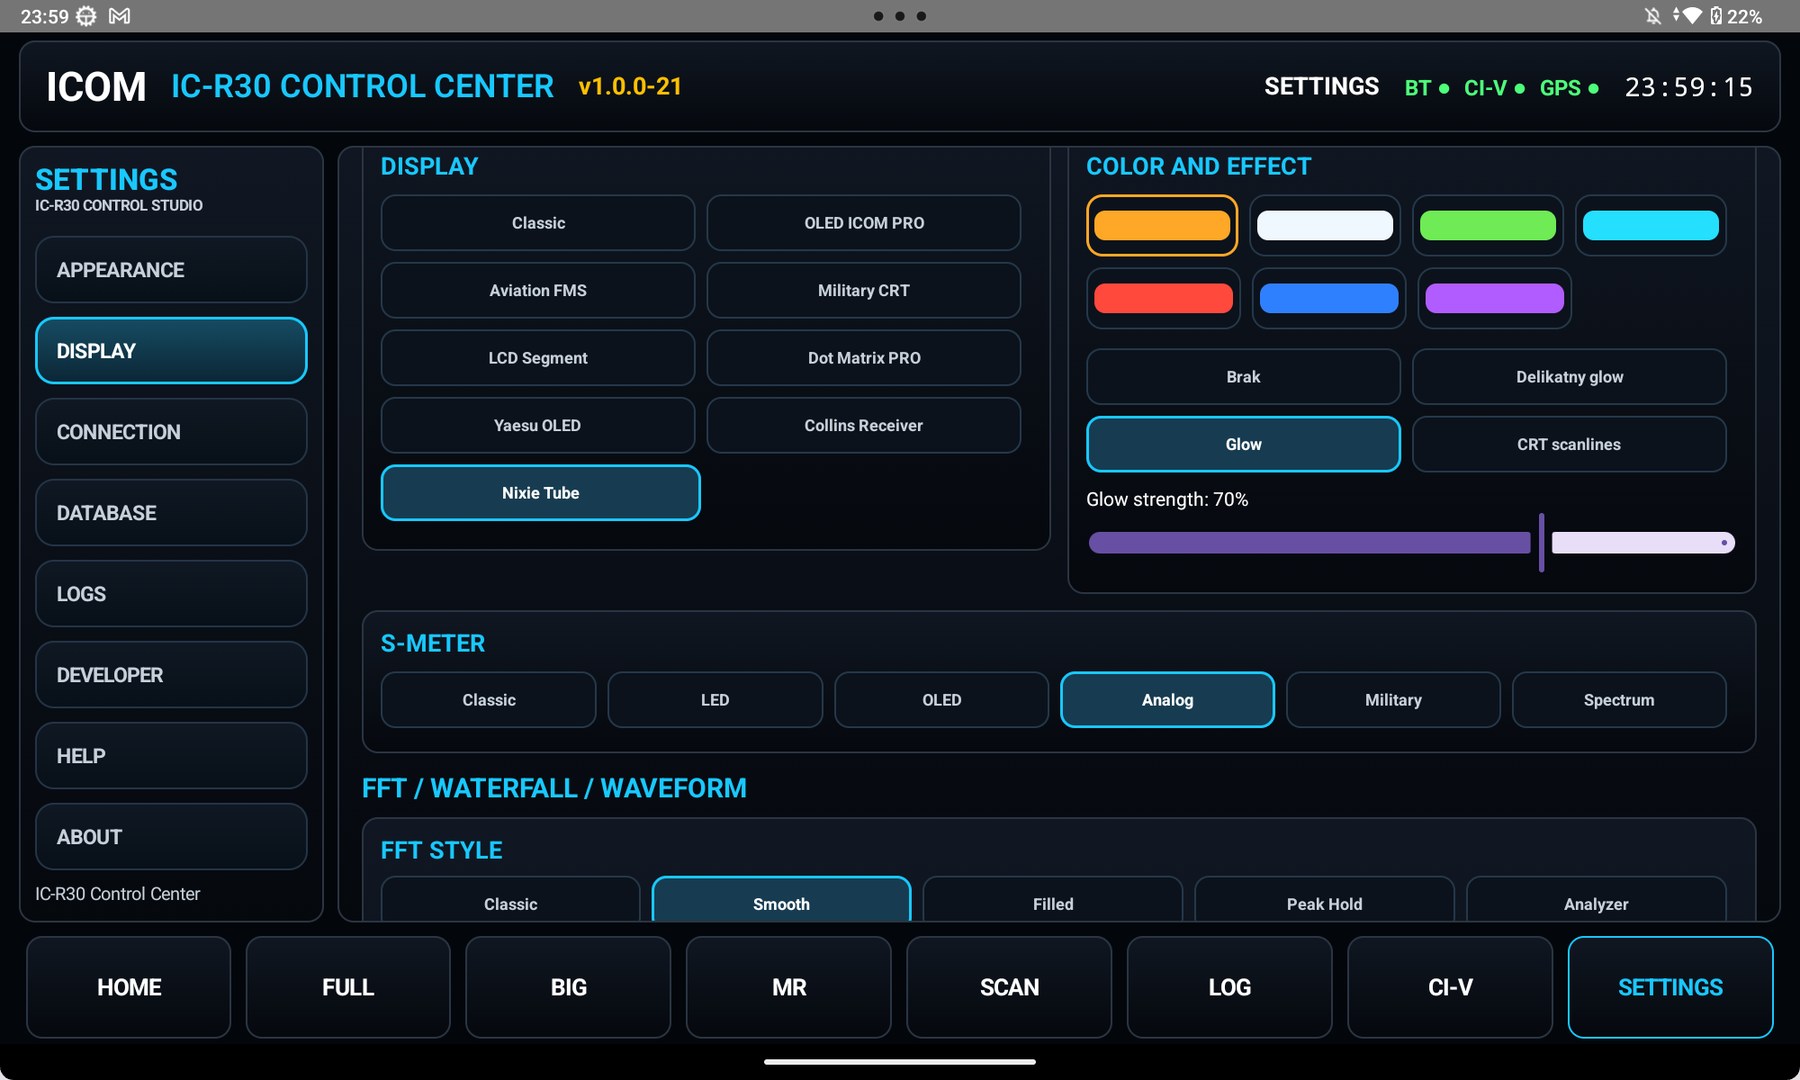Viewport: 1800px width, 1080px height.
Task: Open the Gmail notification icon
Action: [x=119, y=16]
